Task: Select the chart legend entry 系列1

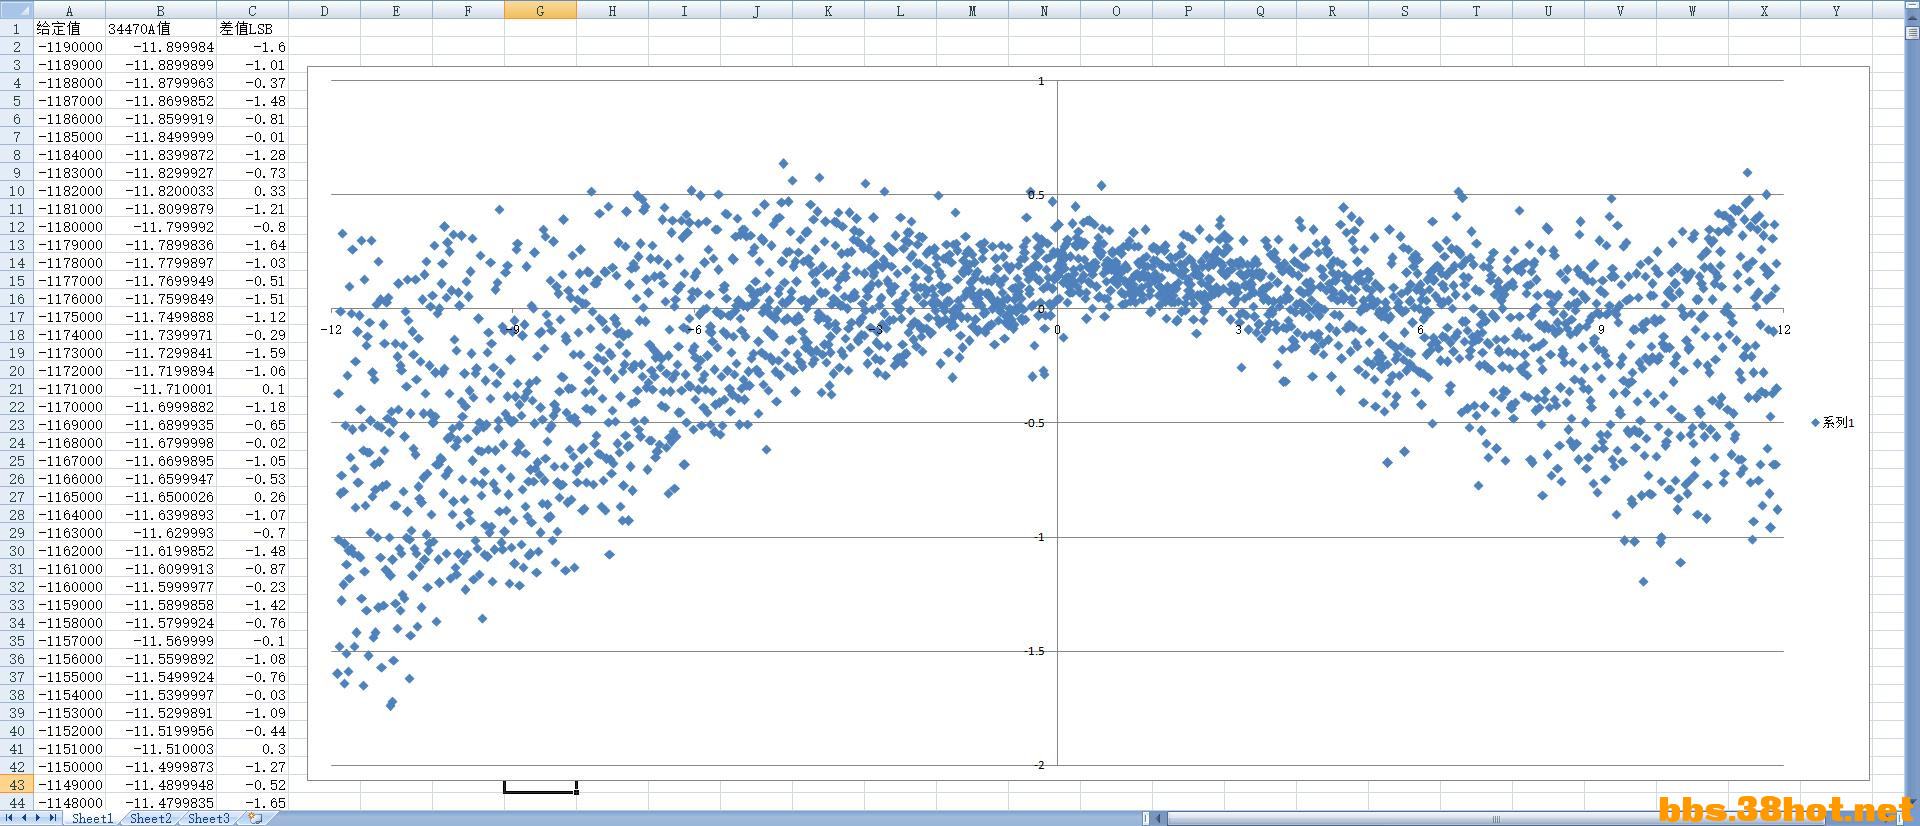Action: pyautogui.click(x=1833, y=423)
